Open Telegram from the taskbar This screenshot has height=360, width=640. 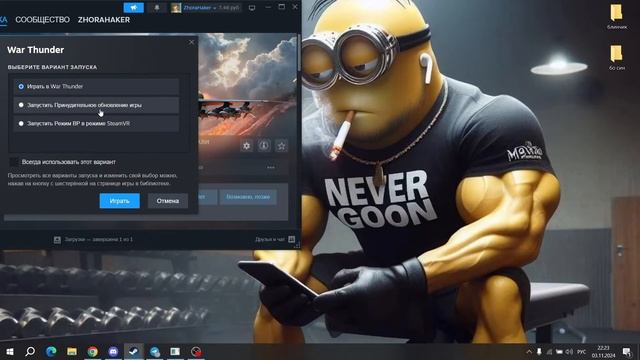(155, 351)
